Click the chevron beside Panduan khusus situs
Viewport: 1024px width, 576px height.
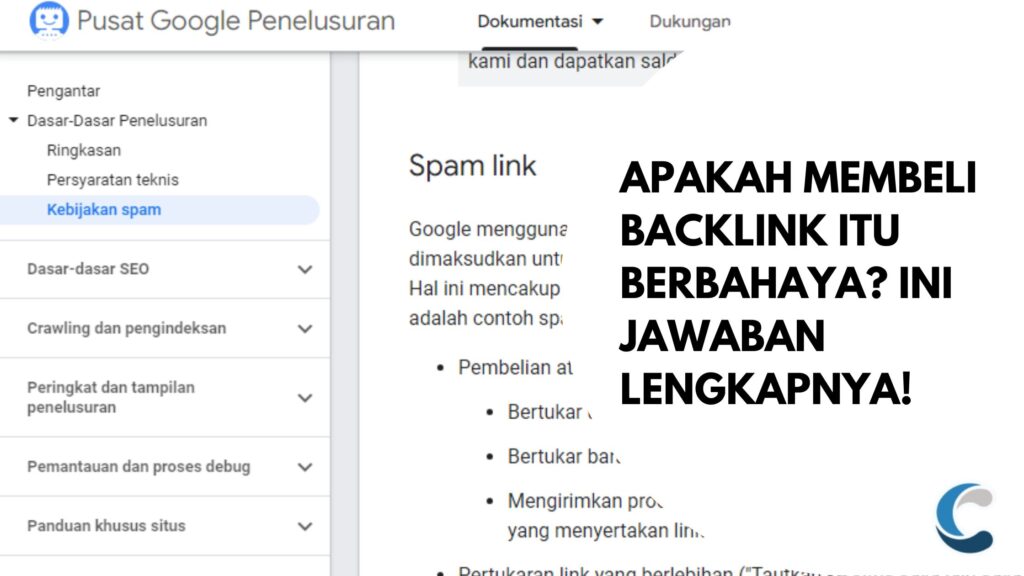tap(305, 525)
